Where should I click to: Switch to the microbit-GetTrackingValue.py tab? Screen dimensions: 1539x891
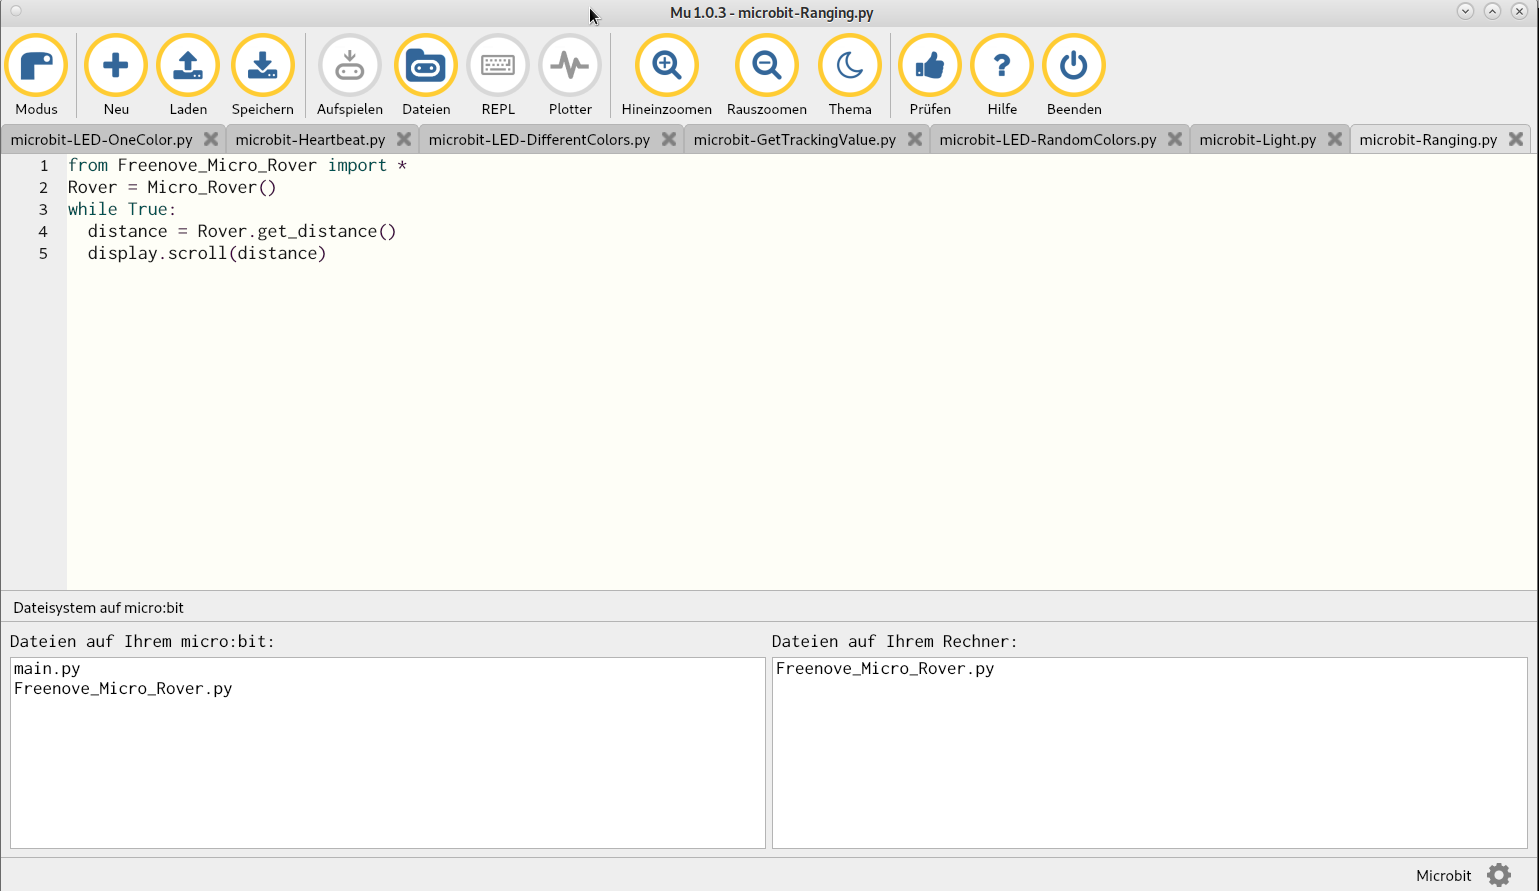tap(794, 140)
